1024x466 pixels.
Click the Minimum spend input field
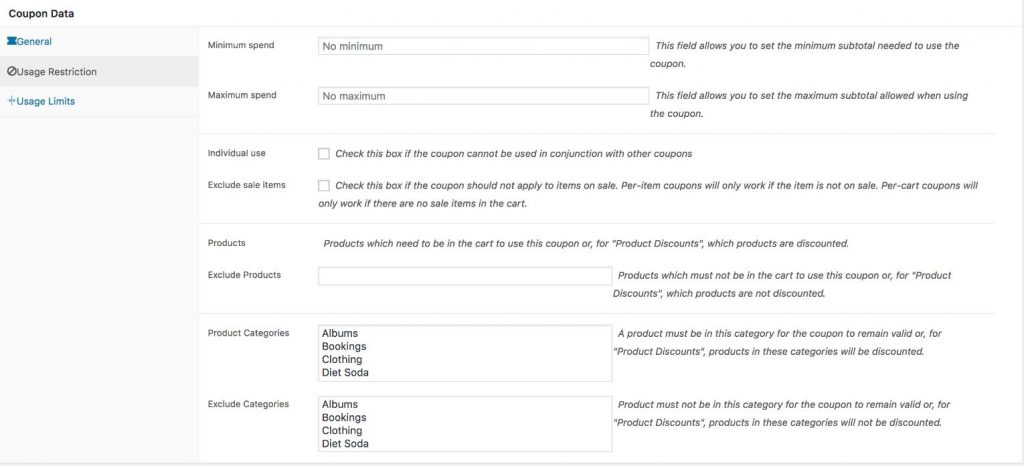tap(483, 46)
